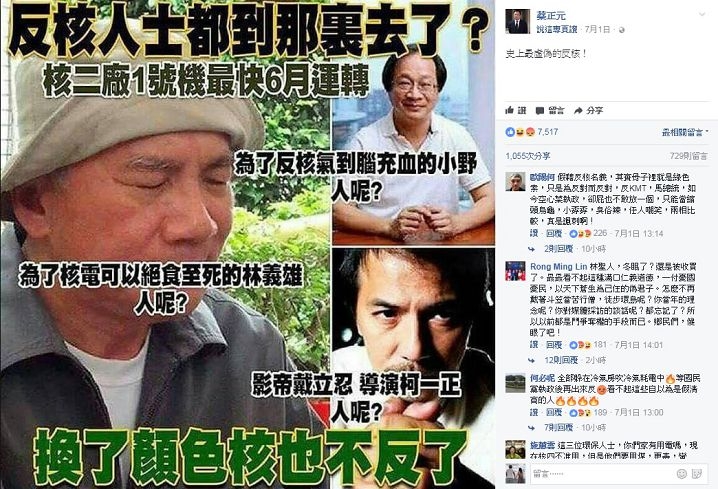This screenshot has width=718, height=489.
Task: Click the comment bubble icon 留言
Action: coord(540,110)
